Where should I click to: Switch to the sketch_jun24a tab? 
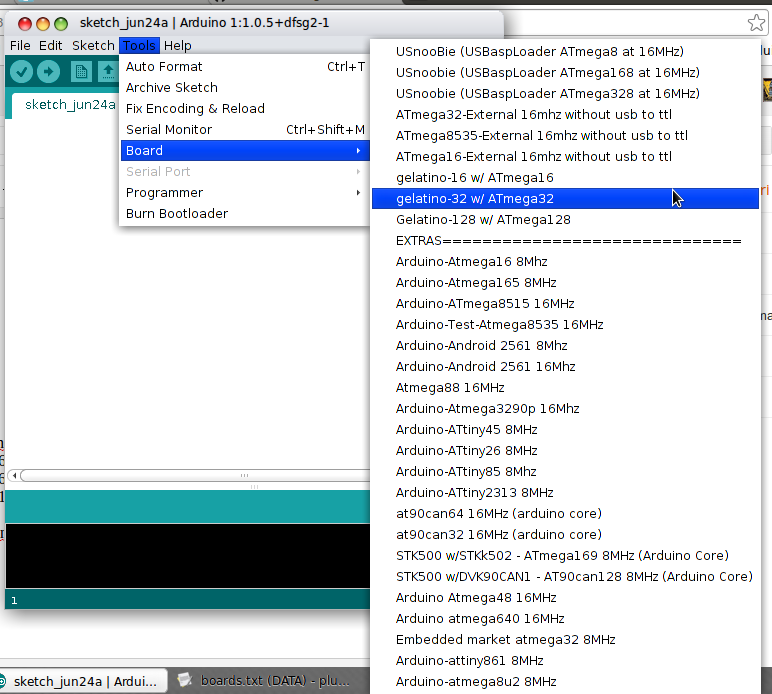pyautogui.click(x=70, y=105)
